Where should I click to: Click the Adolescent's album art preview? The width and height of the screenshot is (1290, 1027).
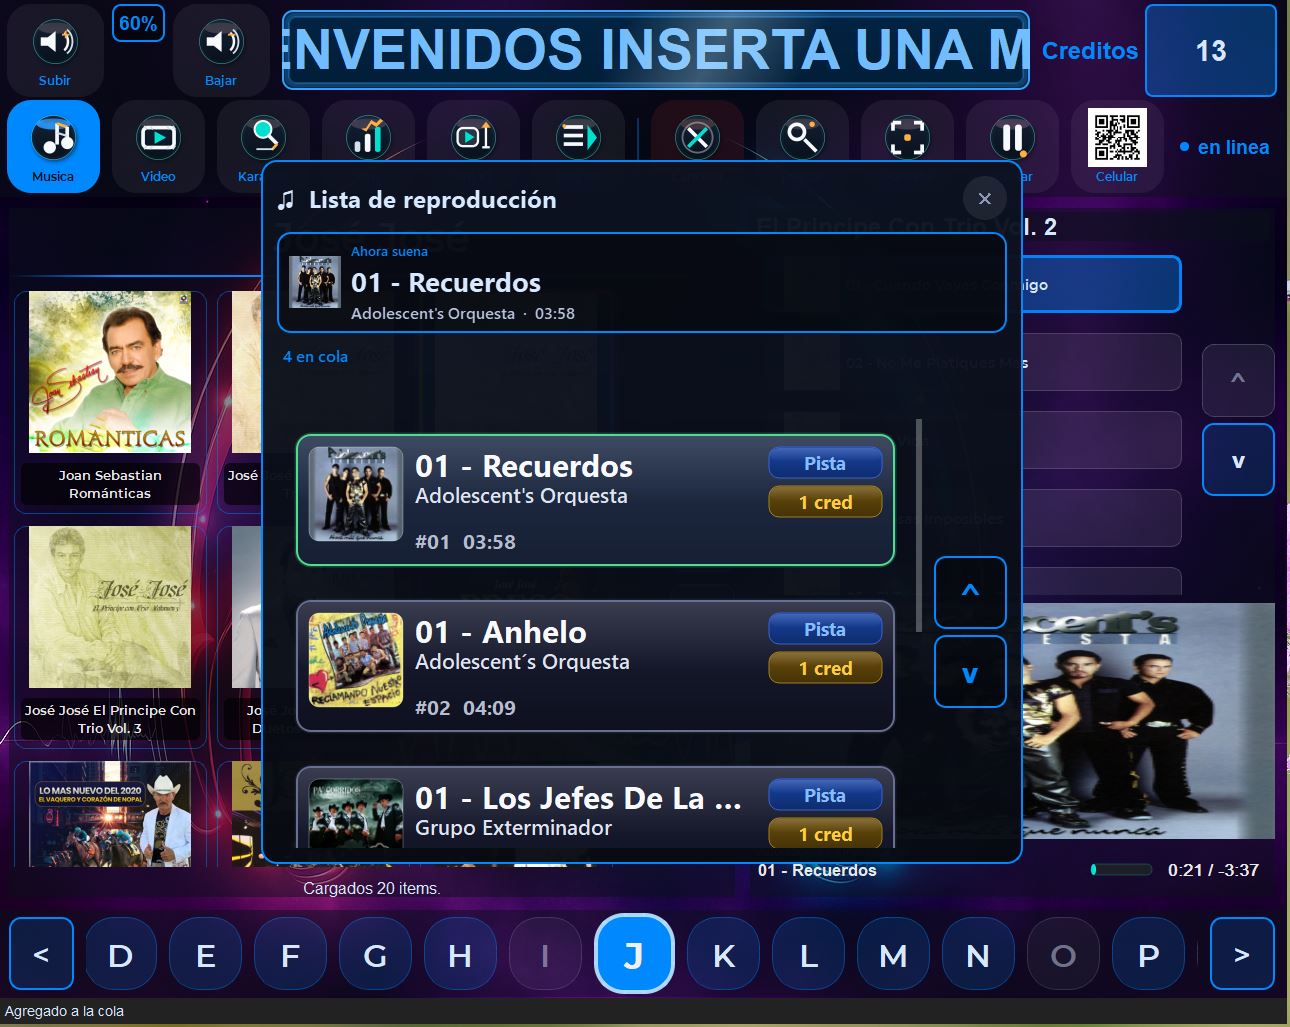tap(1148, 720)
